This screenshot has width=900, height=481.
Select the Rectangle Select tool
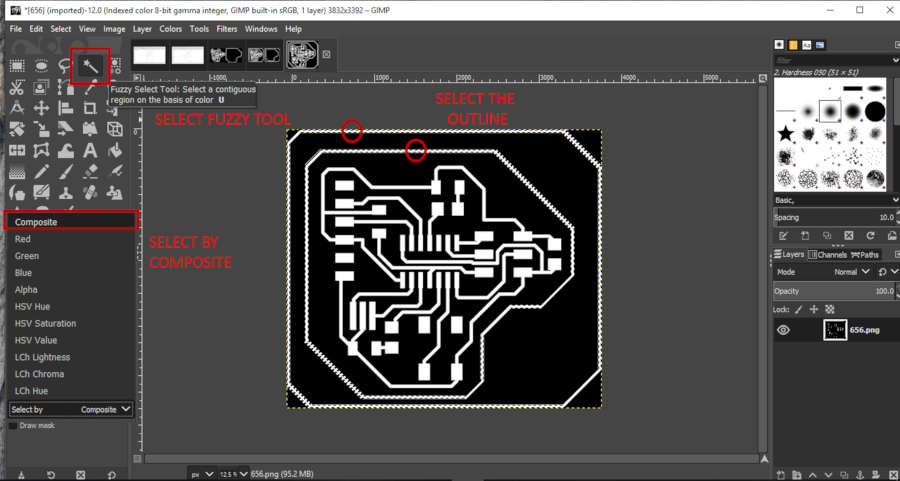[x=17, y=66]
